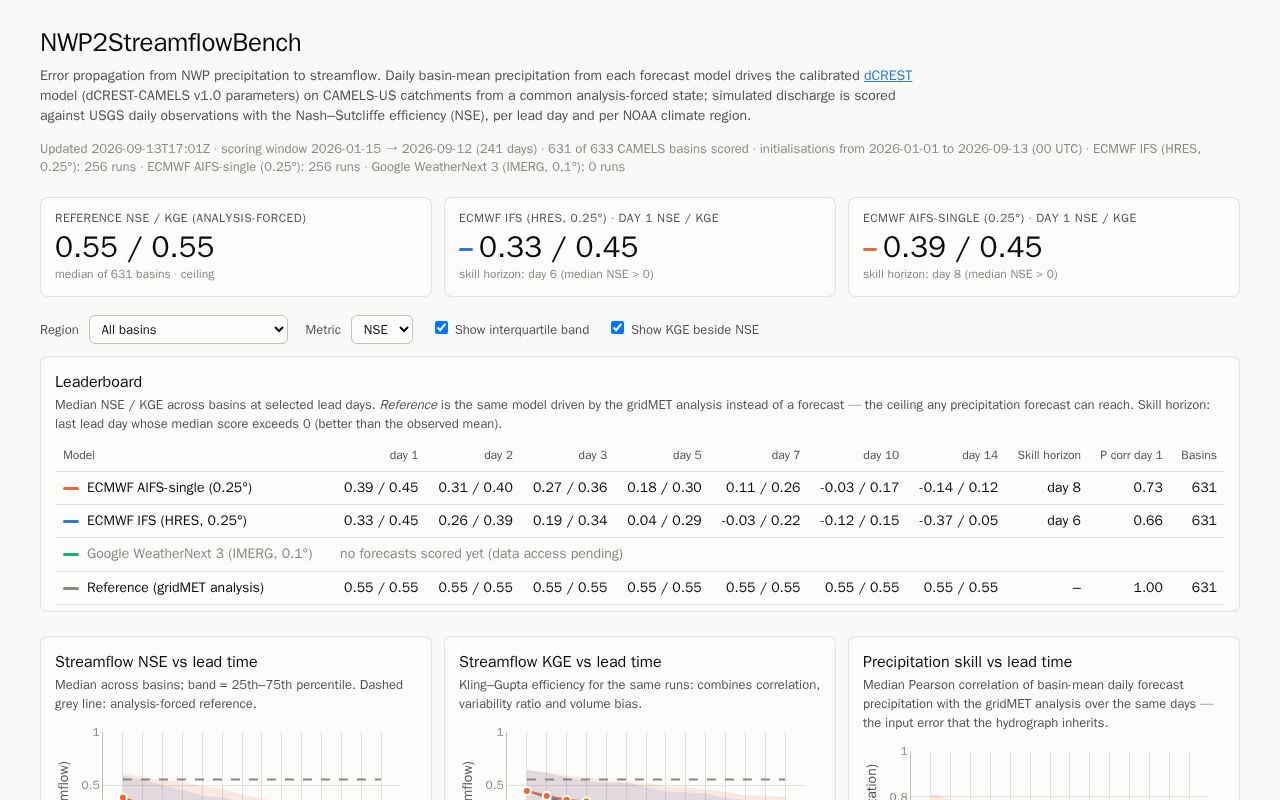The image size is (1280, 800).
Task: Toggle Show interquartile band checkbox
Action: pos(441,328)
